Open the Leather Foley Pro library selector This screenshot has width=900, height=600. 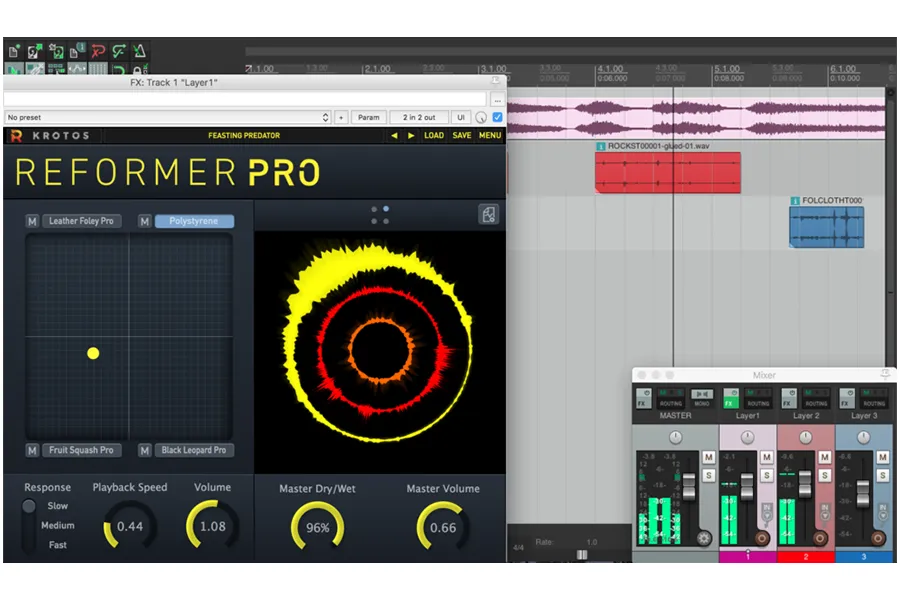click(81, 221)
